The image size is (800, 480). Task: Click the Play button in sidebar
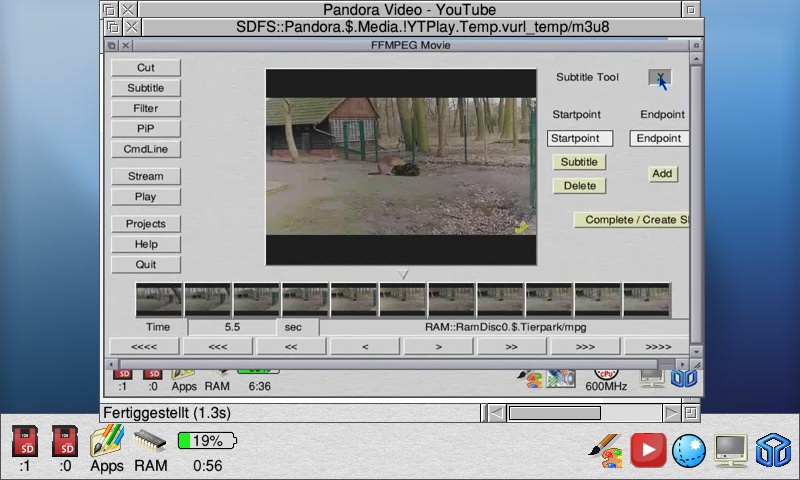145,197
